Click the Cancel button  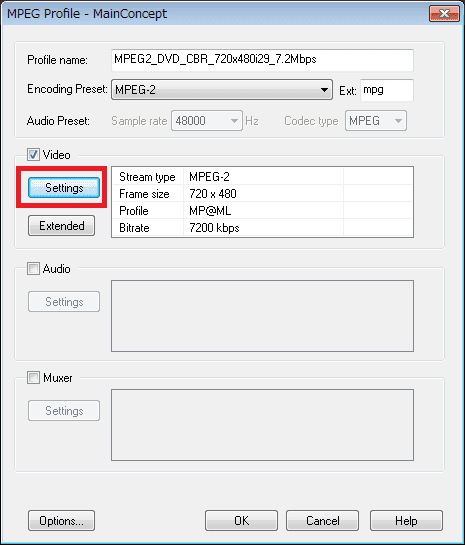click(x=322, y=520)
